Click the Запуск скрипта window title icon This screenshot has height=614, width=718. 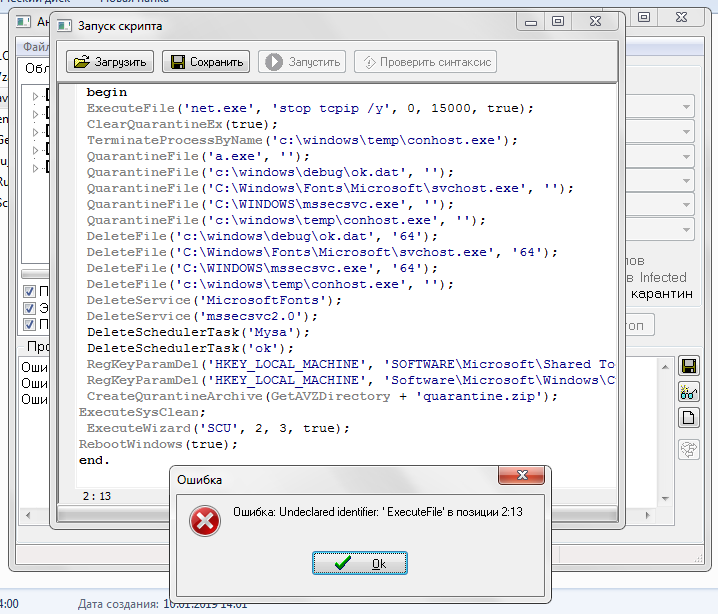click(x=65, y=24)
